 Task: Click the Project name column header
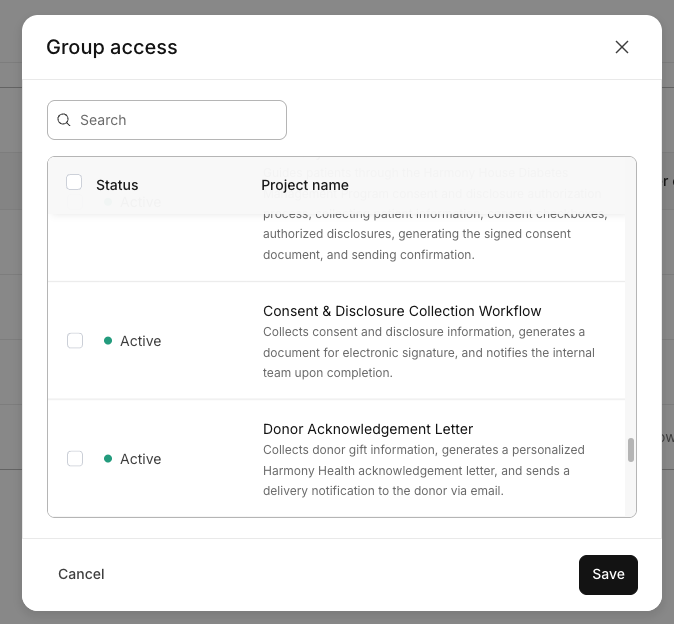(x=305, y=185)
